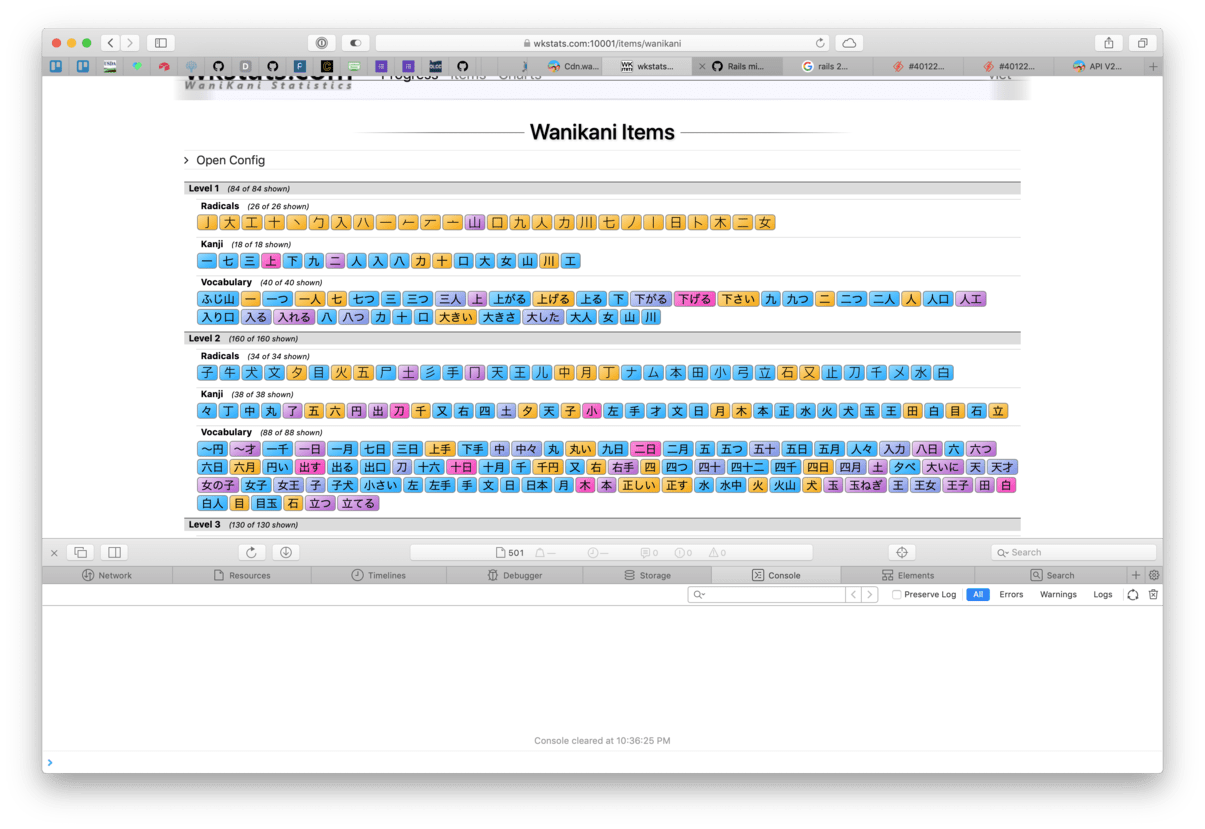Open iCloud Tabs cloud icon
Screen dimensions: 1205x829
[849, 43]
